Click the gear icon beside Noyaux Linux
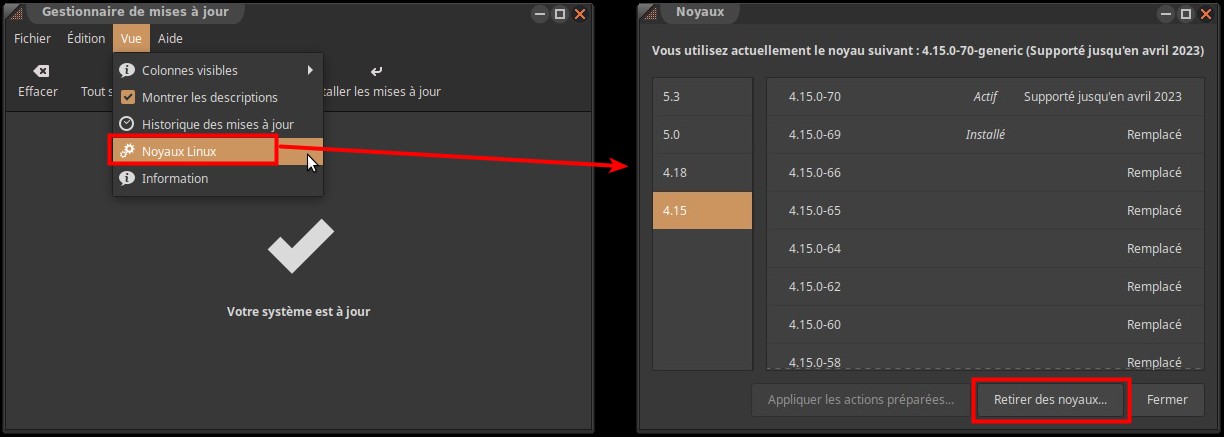The width and height of the screenshot is (1224, 437). tap(127, 151)
